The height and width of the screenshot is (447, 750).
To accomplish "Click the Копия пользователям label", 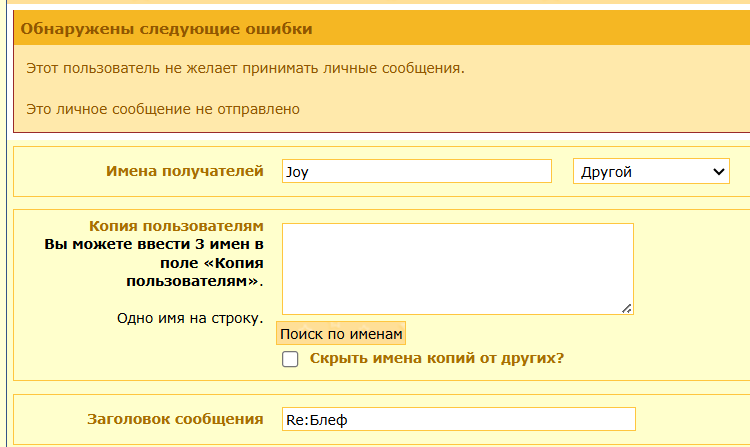I will click(x=189, y=226).
